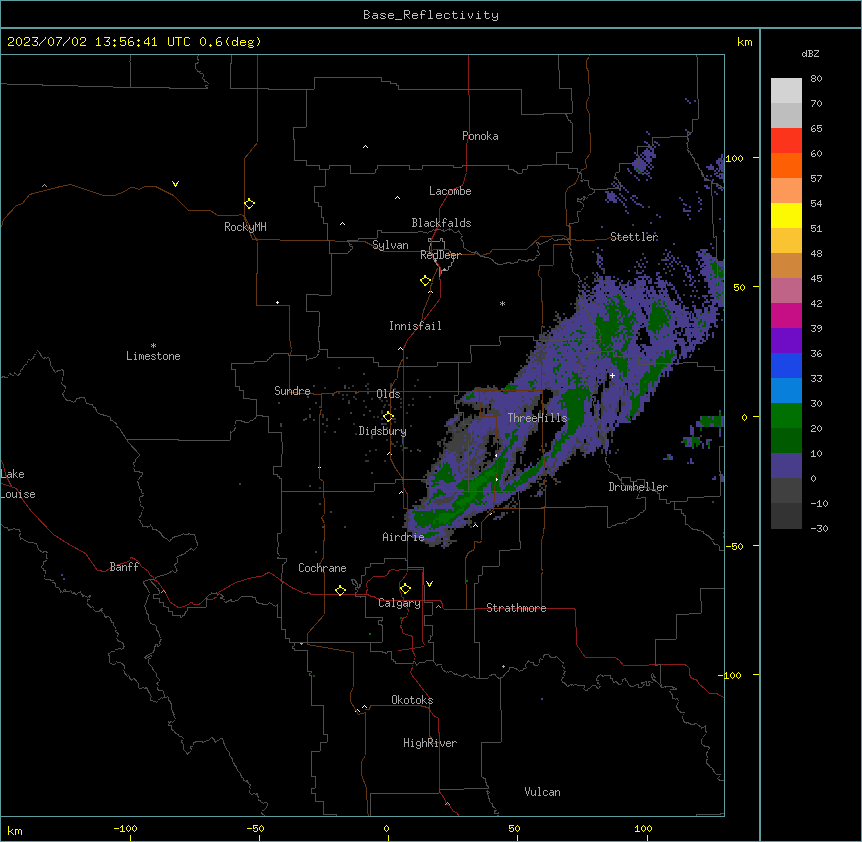
Task: Click the dBZ legend heading
Action: [x=810, y=53]
